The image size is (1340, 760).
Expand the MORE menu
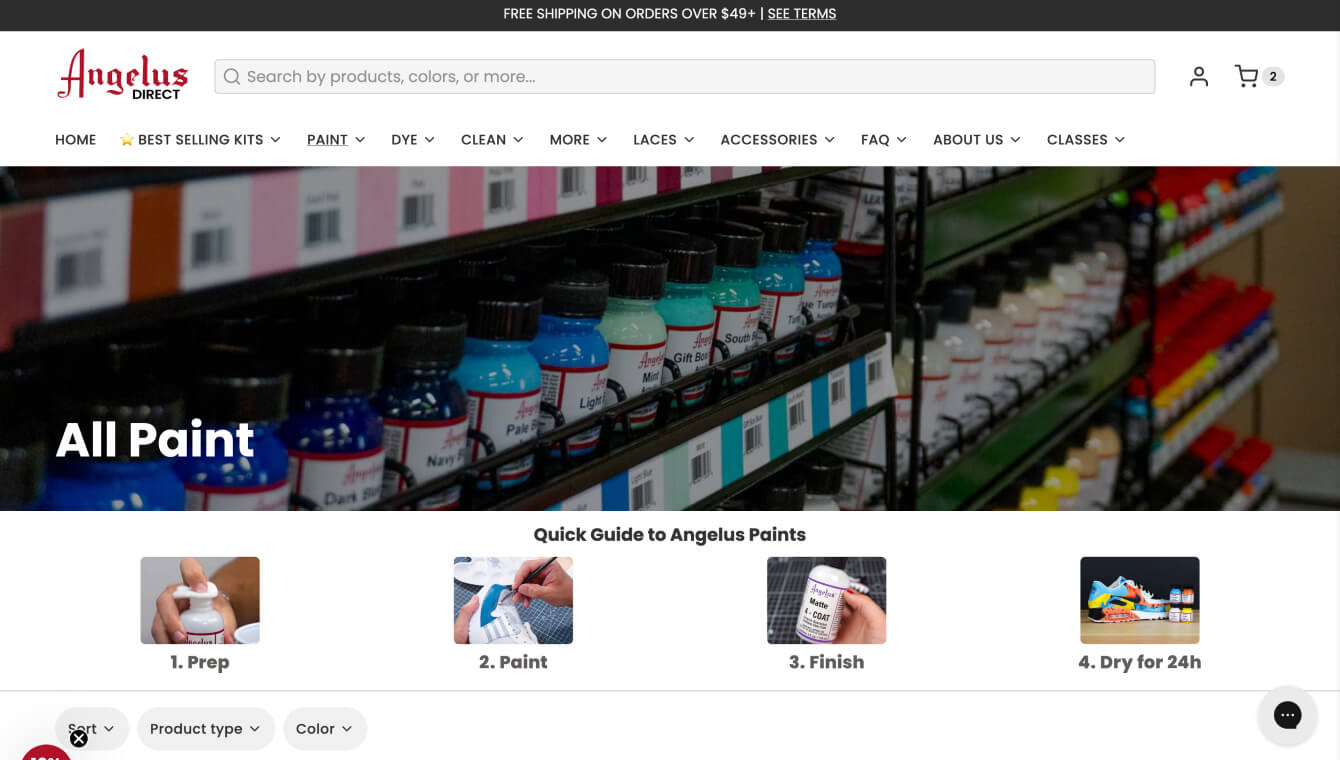578,140
